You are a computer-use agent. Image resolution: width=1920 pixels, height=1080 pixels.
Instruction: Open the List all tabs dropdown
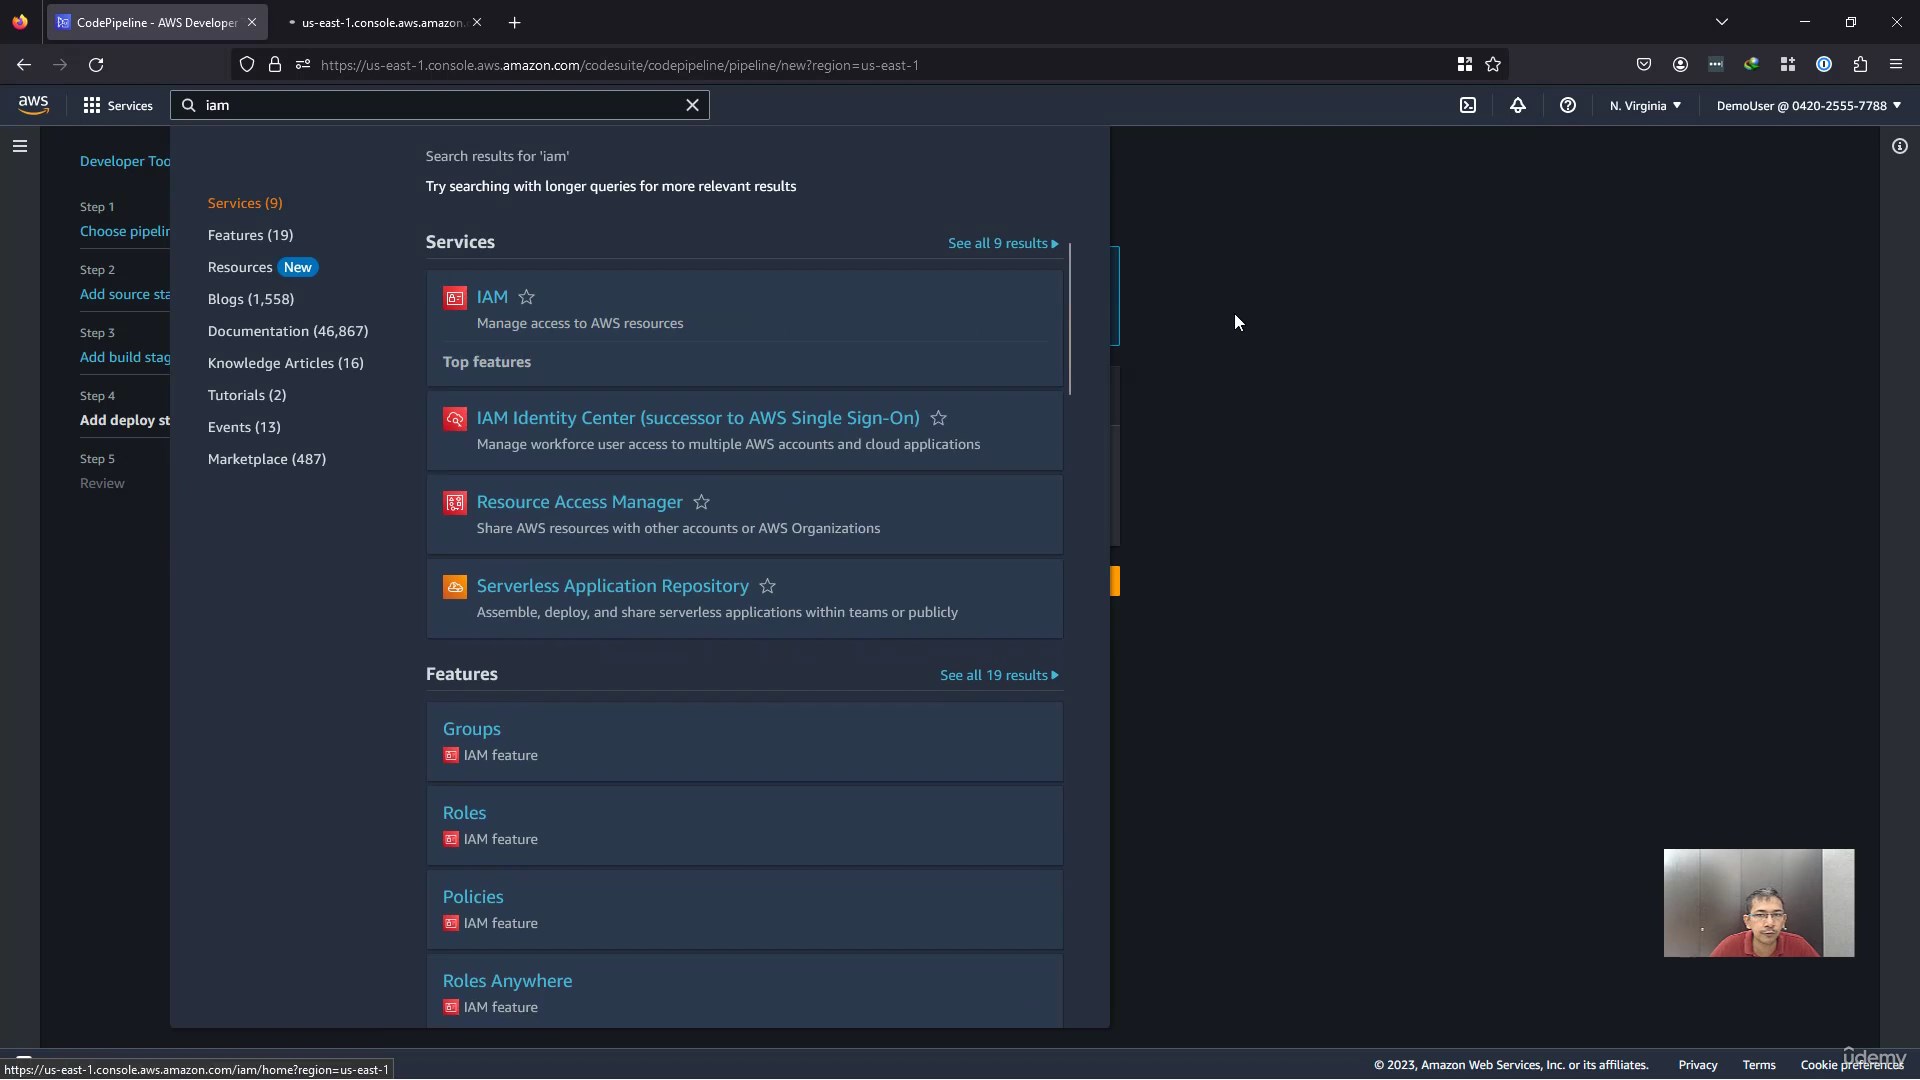[x=1722, y=22]
